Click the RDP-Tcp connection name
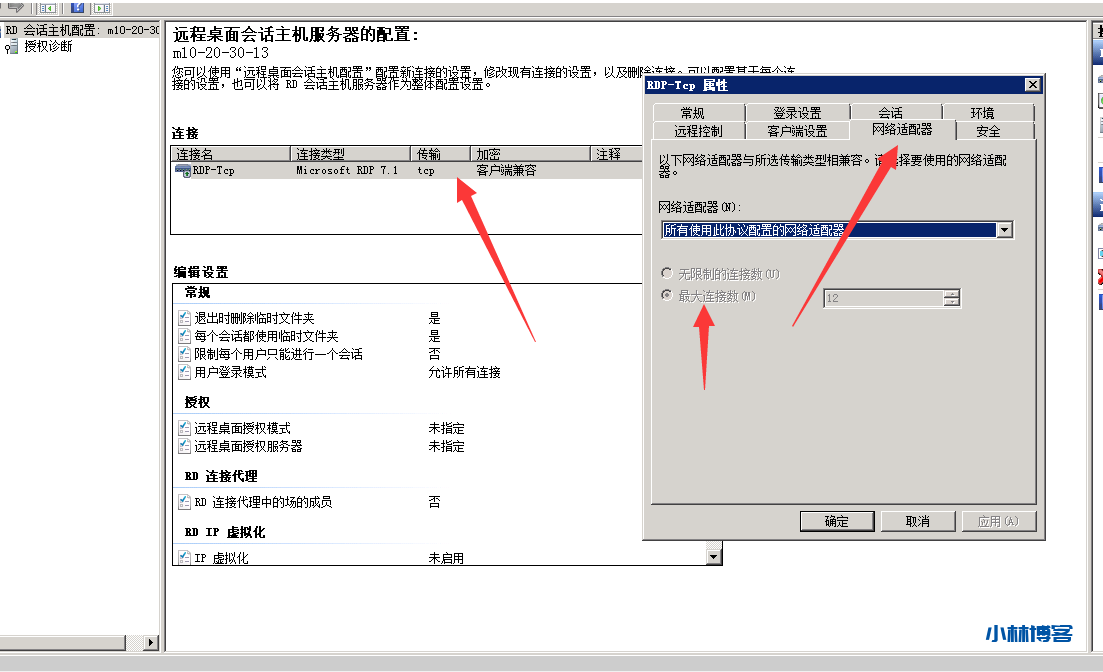Image resolution: width=1103 pixels, height=672 pixels. pos(214,170)
